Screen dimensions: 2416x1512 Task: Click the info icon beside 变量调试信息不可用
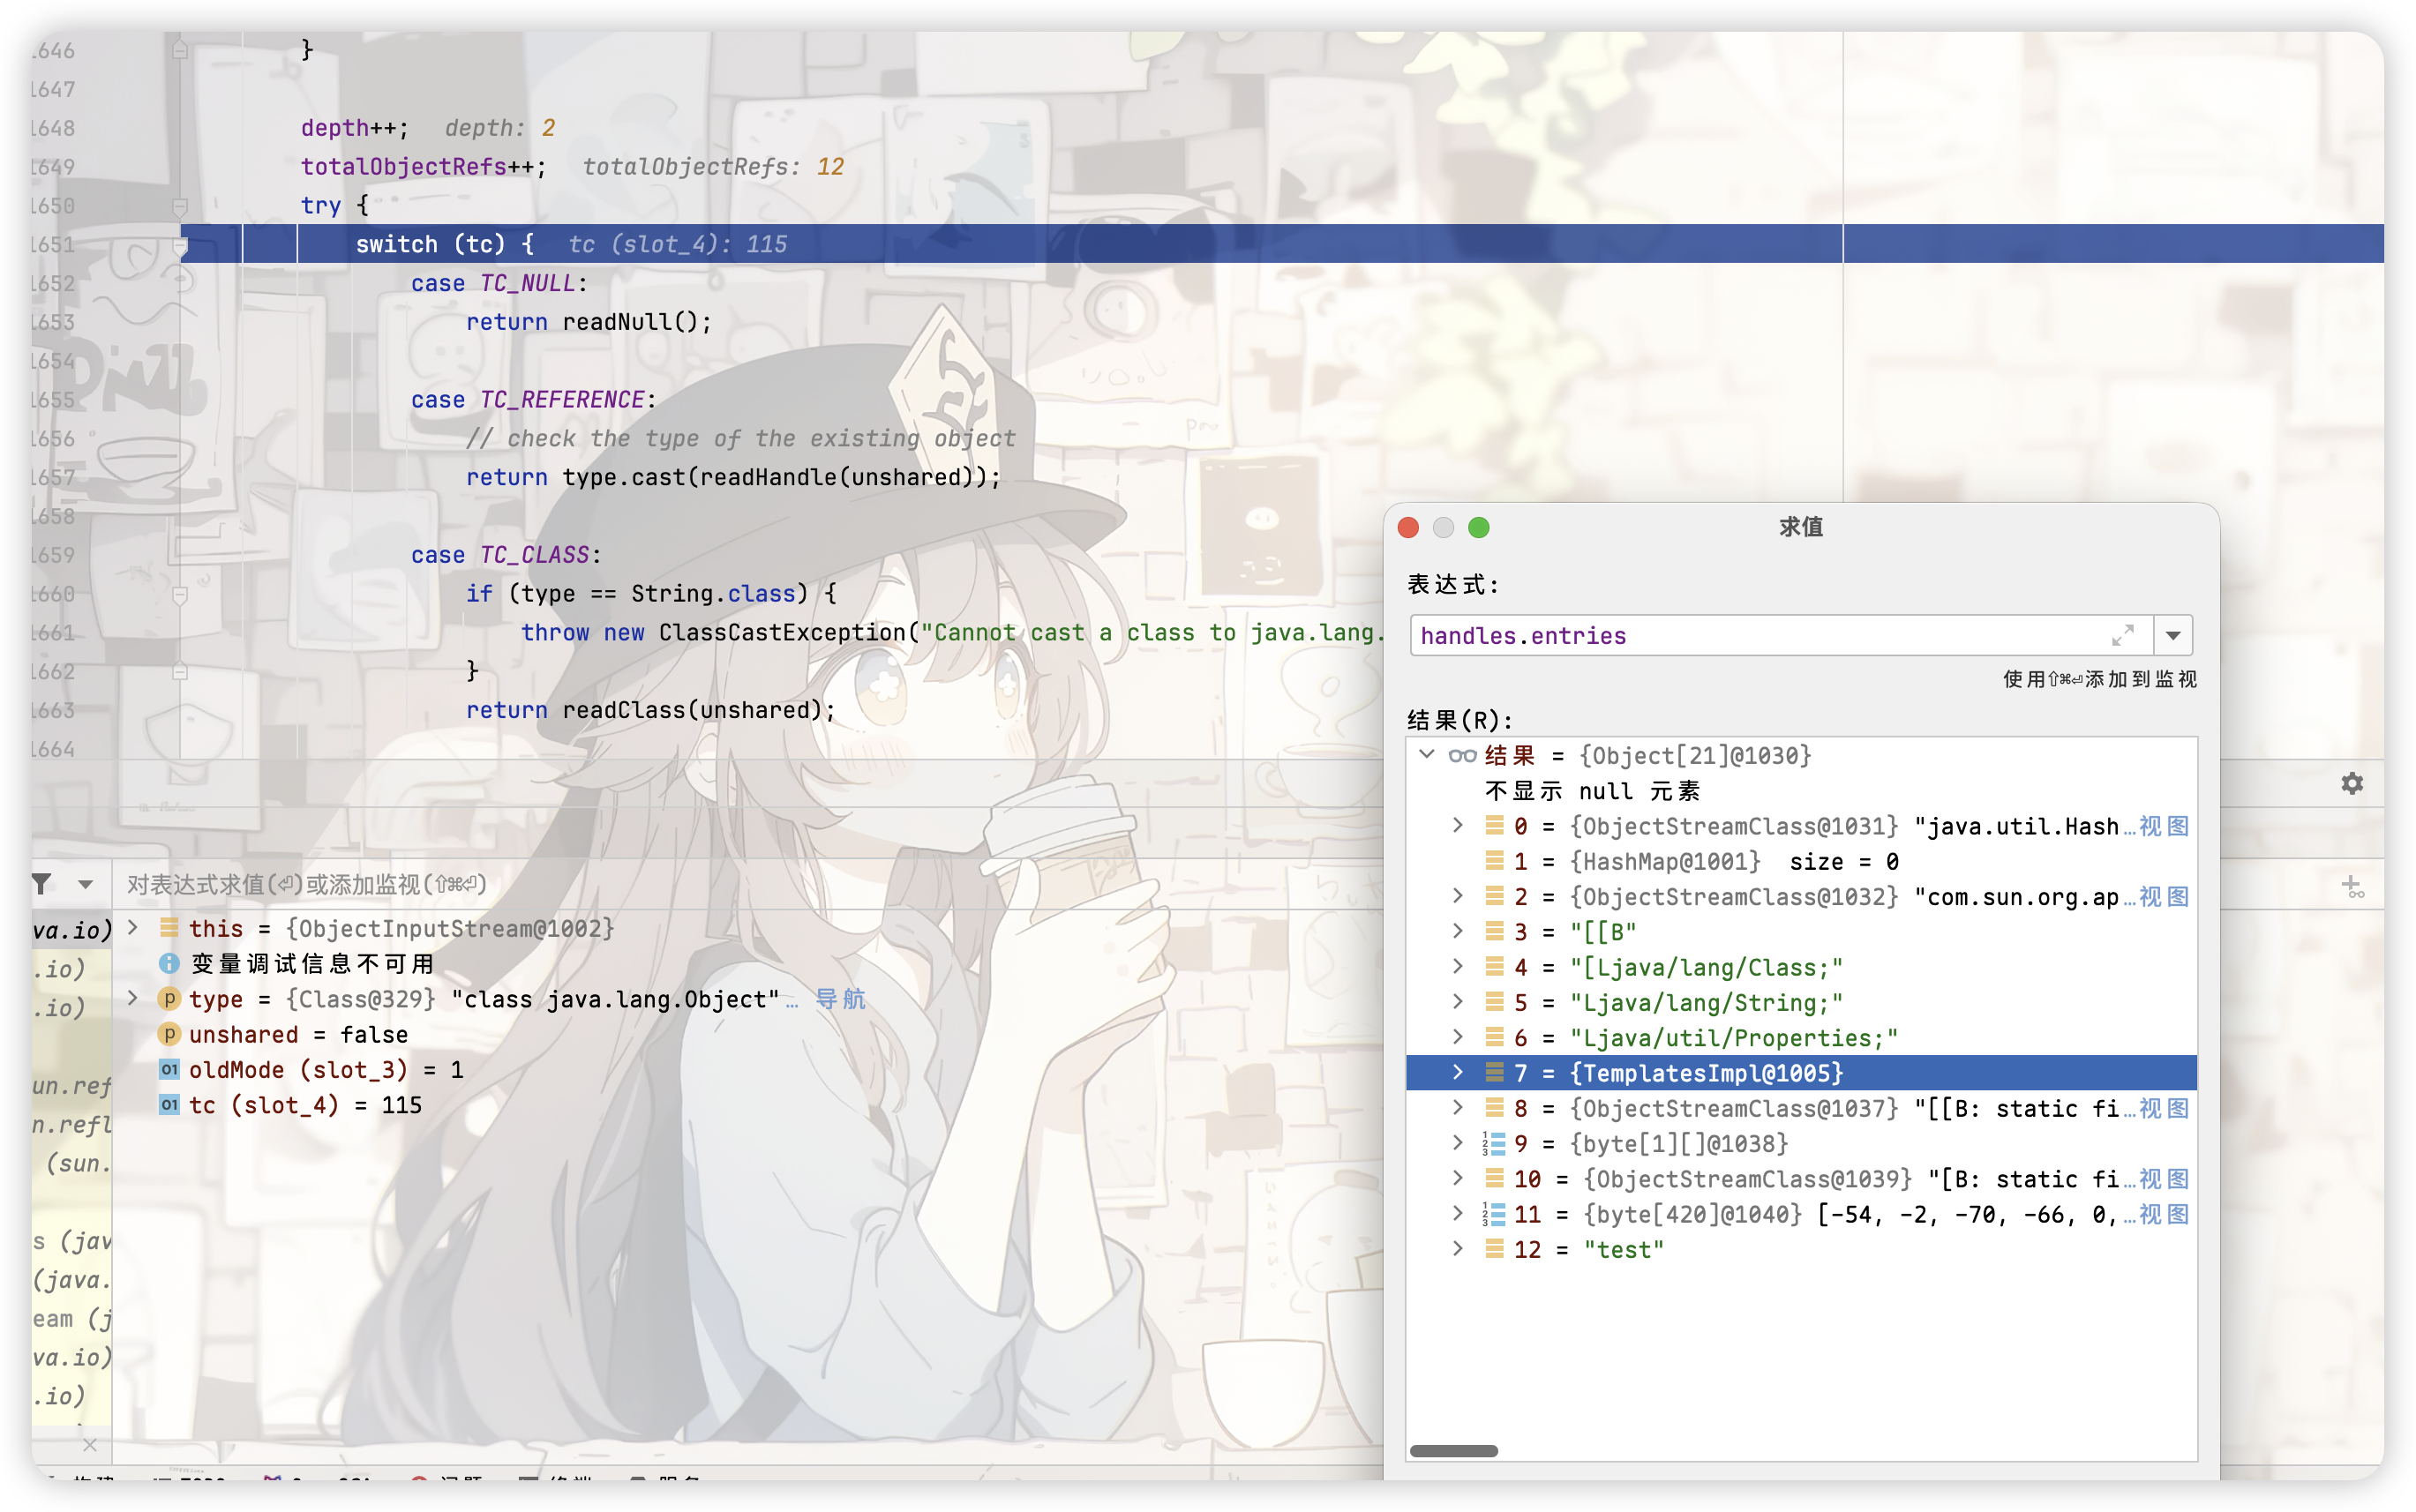coord(169,963)
